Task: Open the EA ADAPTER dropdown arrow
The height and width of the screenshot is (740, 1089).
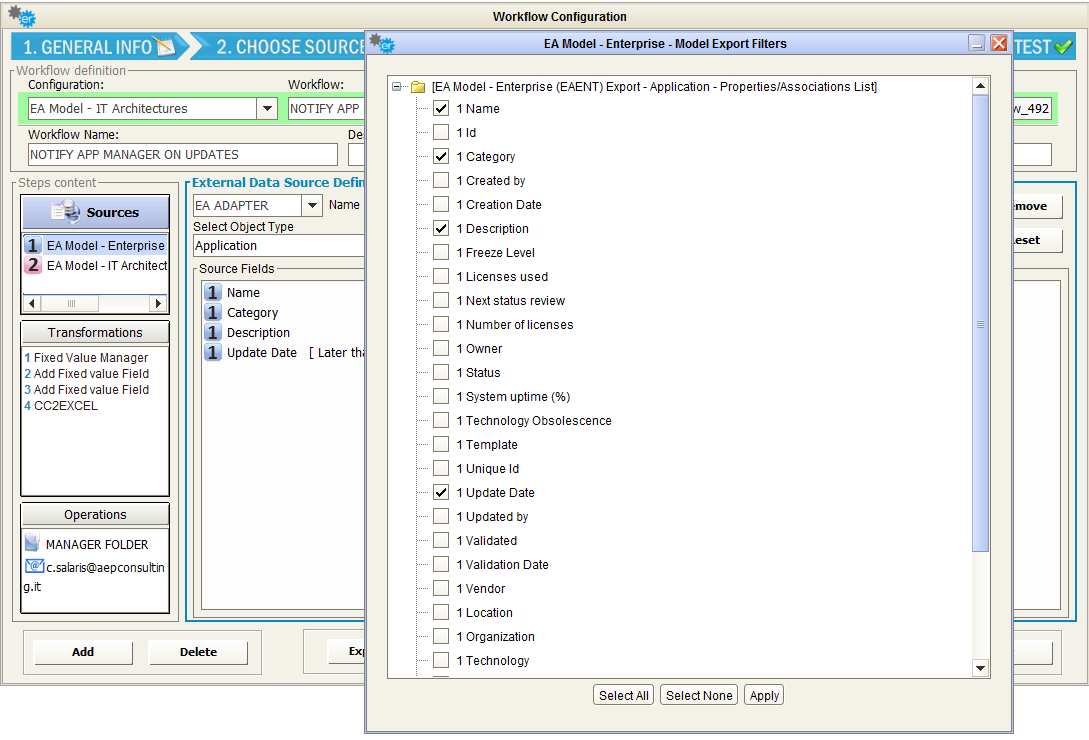Action: tap(312, 205)
